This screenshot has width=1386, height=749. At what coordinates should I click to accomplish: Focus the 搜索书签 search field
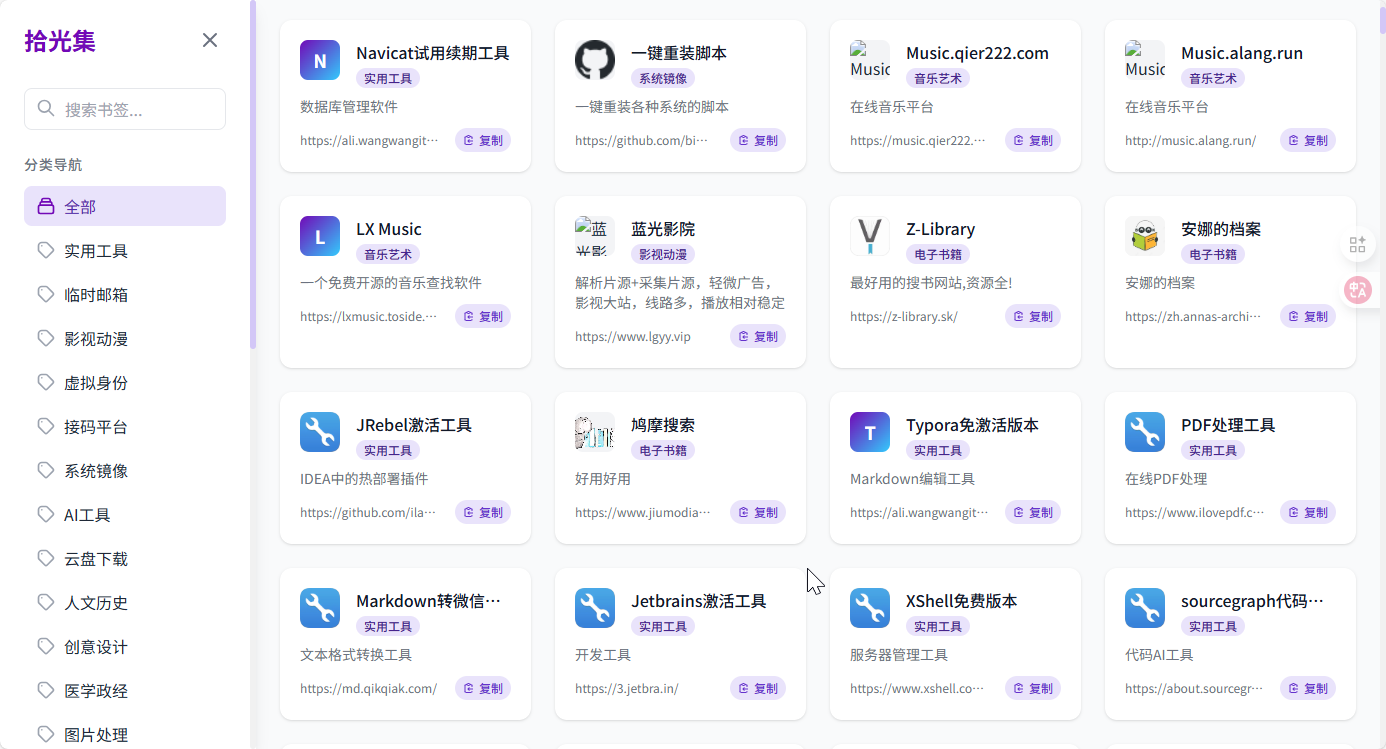125,109
